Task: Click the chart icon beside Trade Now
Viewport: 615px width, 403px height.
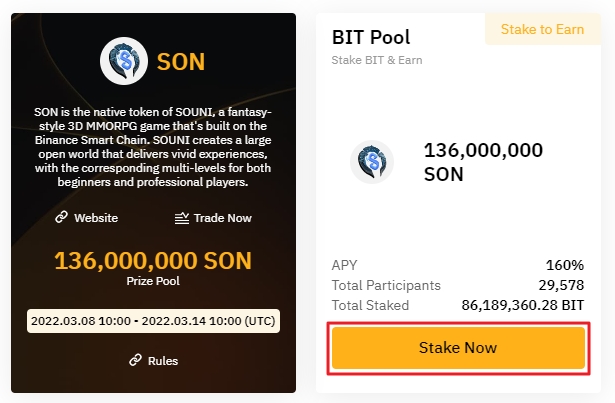Action: click(182, 217)
